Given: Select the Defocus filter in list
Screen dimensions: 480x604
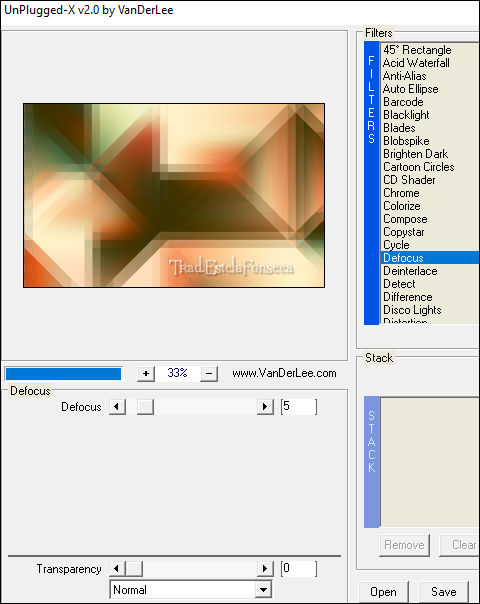Looking at the screenshot, I should point(430,258).
